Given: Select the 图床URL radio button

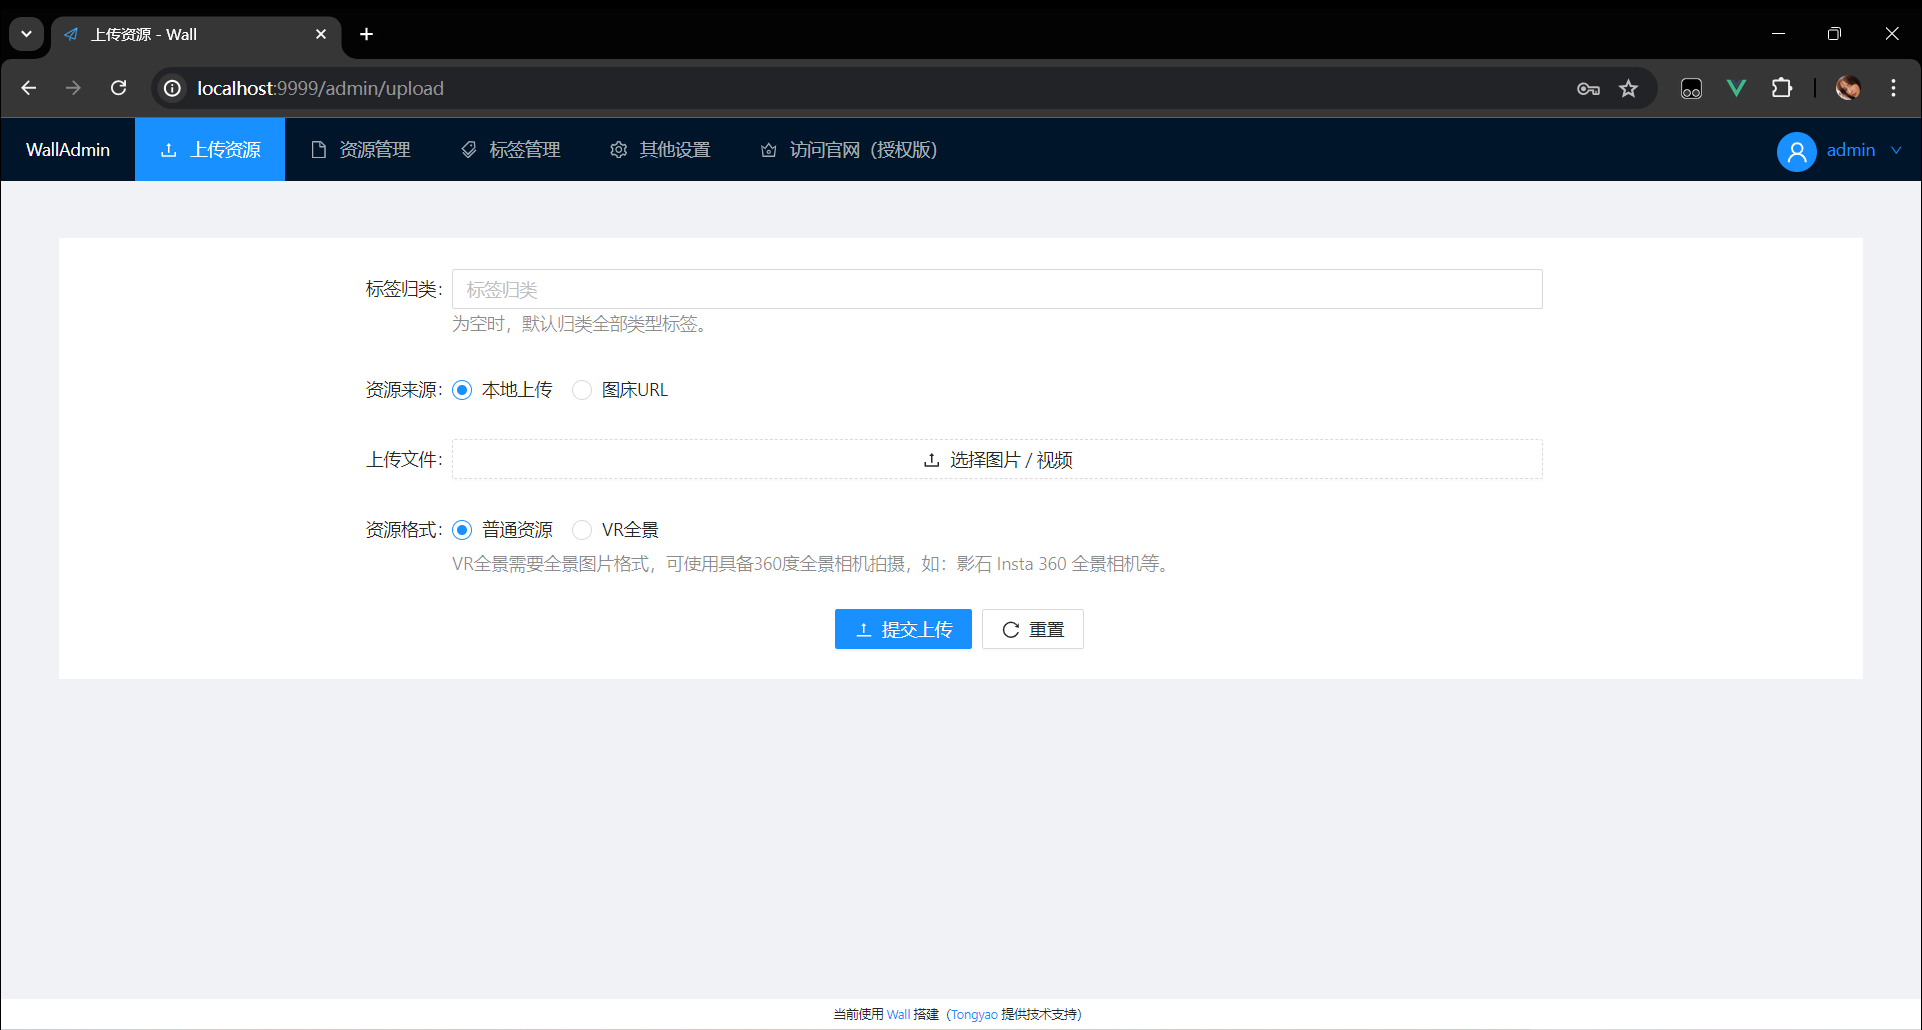Looking at the screenshot, I should (582, 390).
